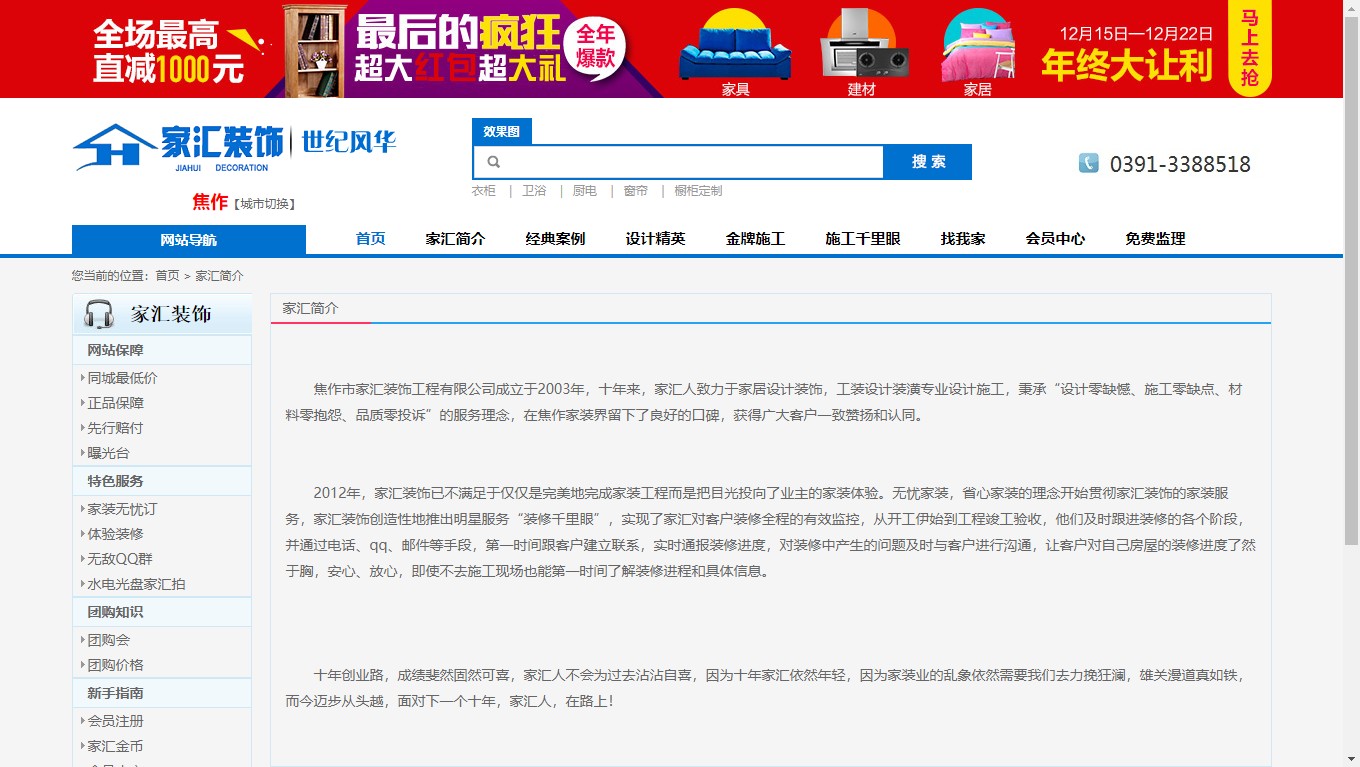Click the headphone icon by 家汇装饰
The width and height of the screenshot is (1360, 767).
99,314
